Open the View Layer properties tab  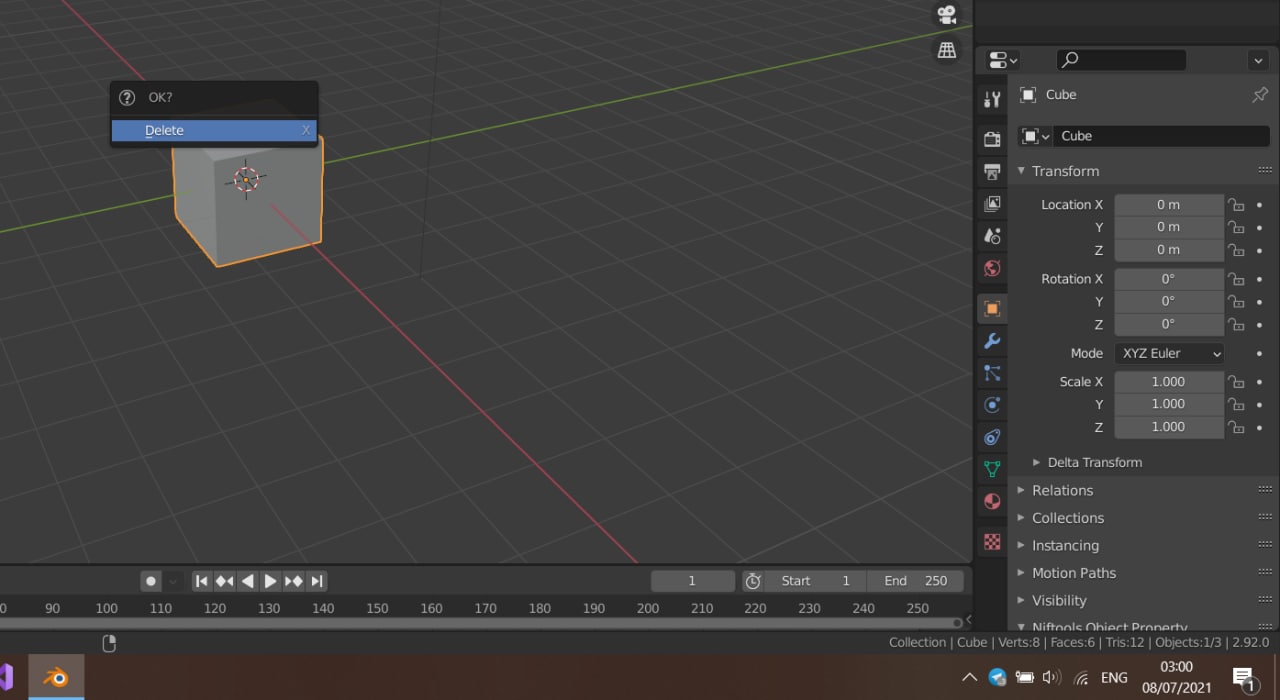pos(992,204)
